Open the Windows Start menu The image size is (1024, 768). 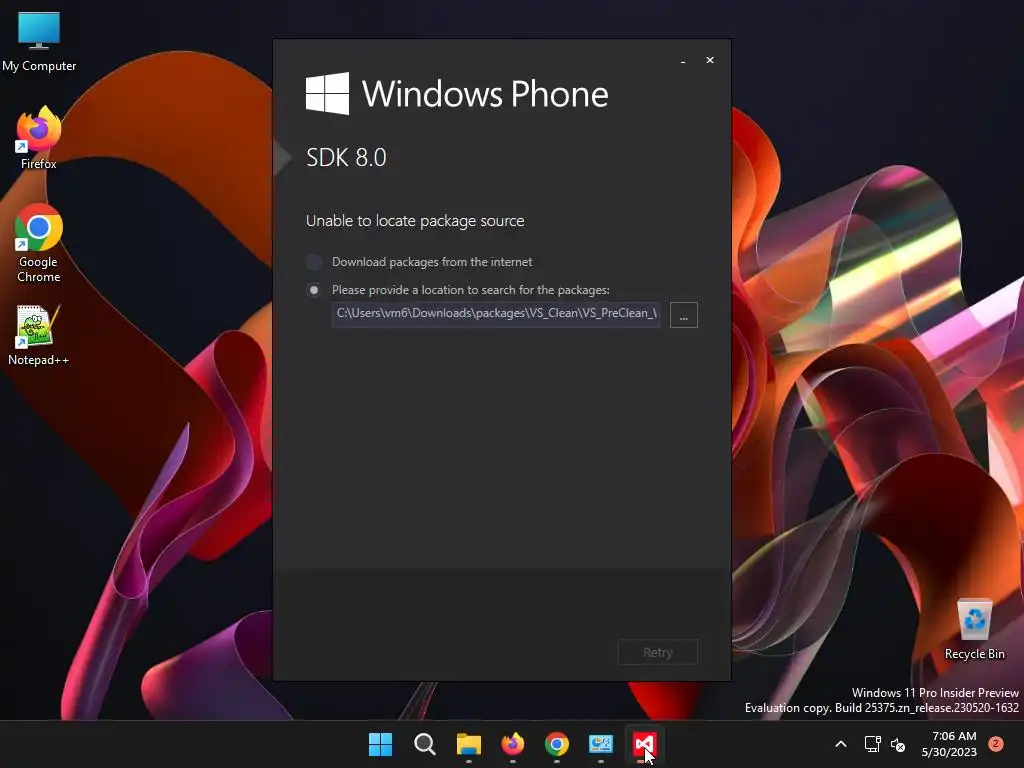[381, 744]
